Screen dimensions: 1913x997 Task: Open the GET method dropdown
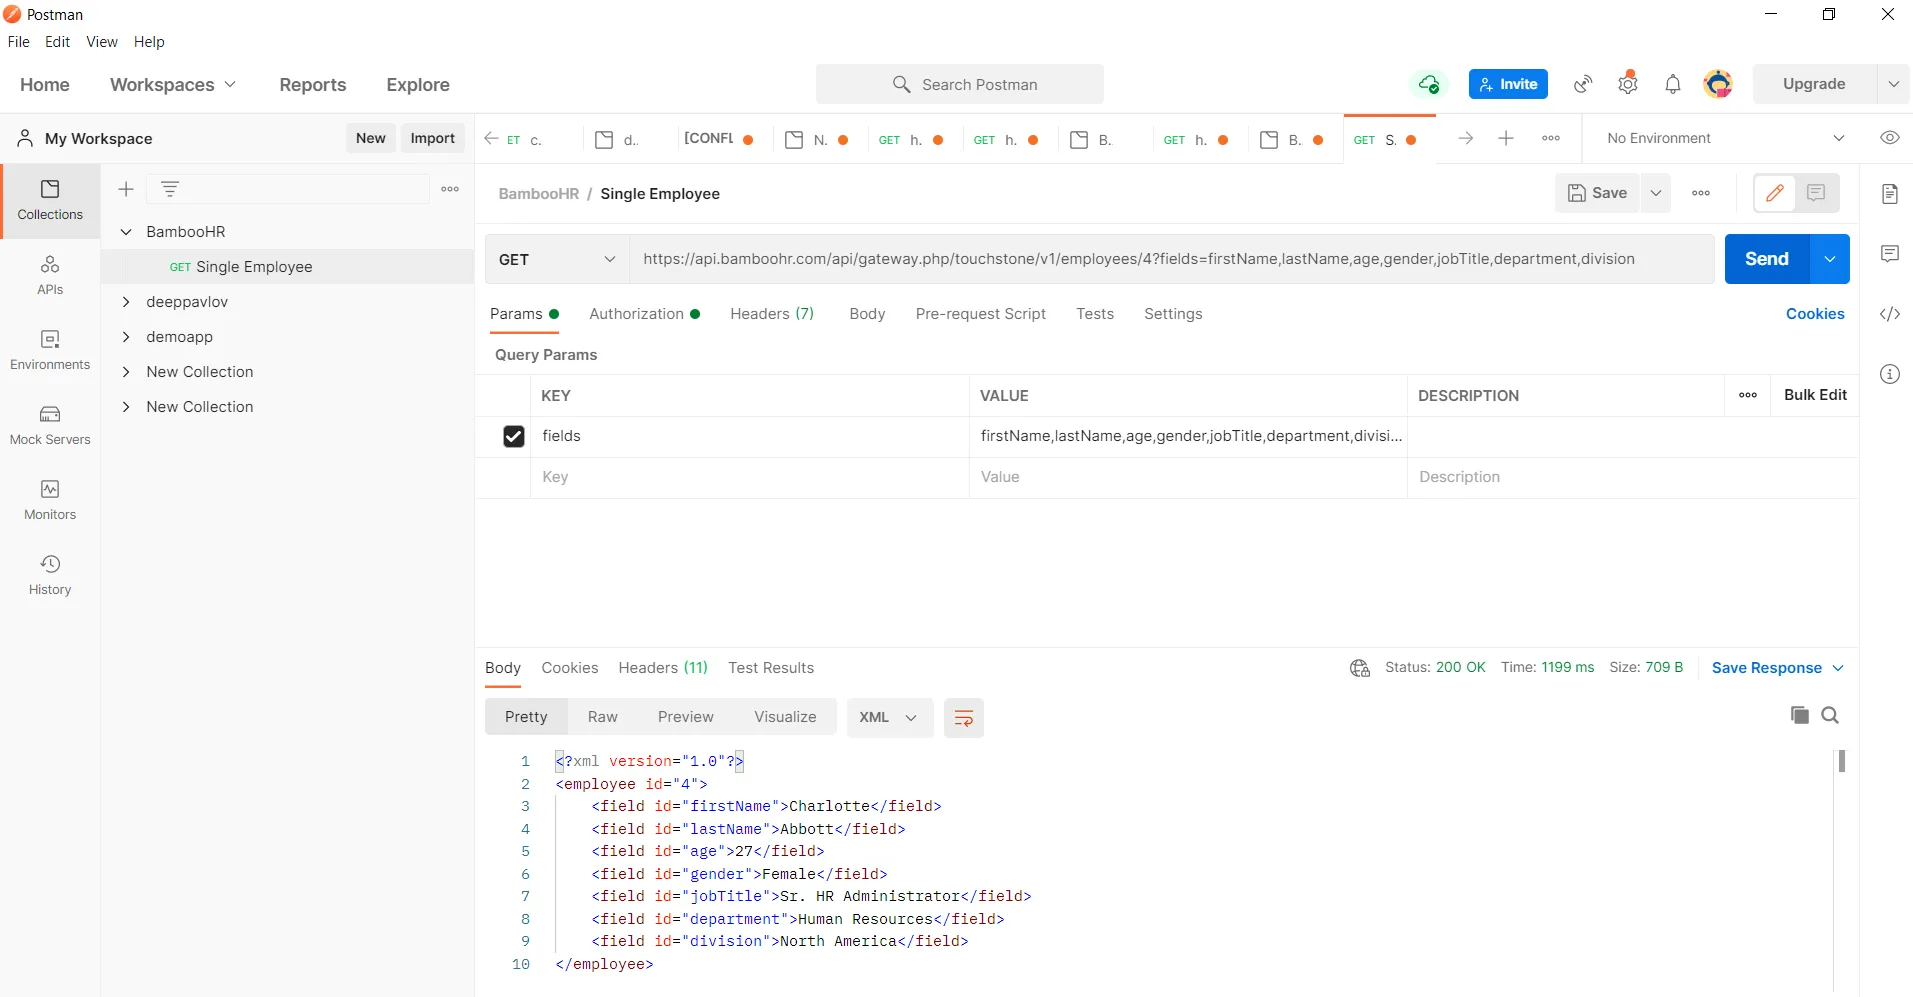click(x=557, y=259)
